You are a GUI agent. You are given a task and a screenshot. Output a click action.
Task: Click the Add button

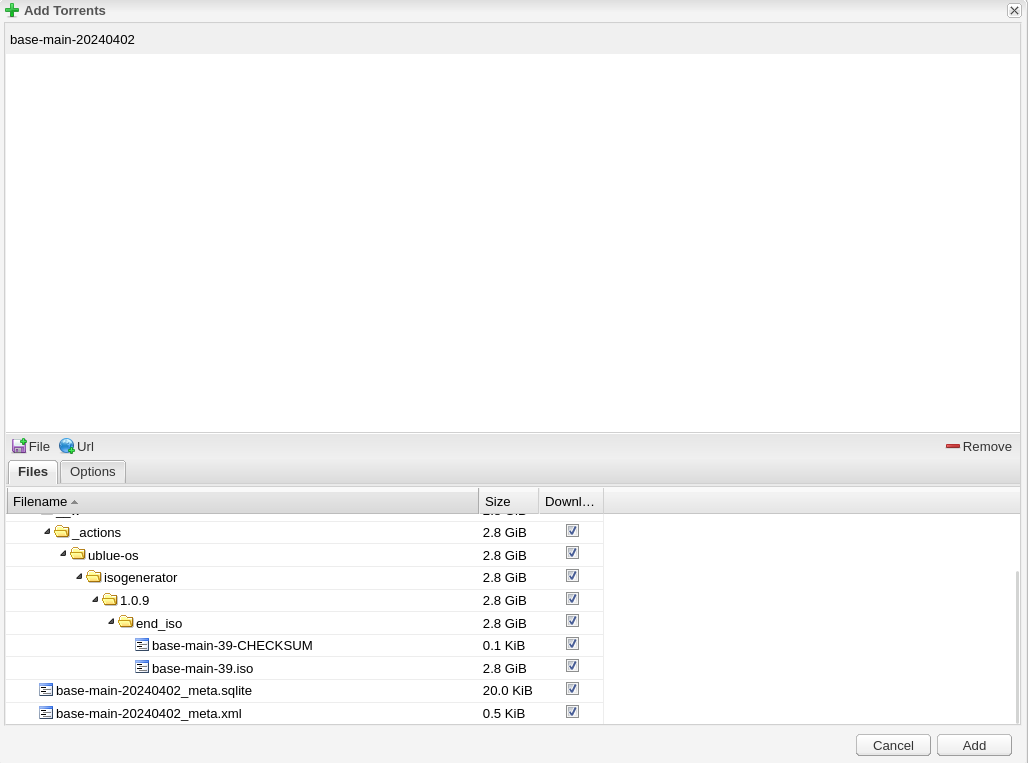pos(974,745)
